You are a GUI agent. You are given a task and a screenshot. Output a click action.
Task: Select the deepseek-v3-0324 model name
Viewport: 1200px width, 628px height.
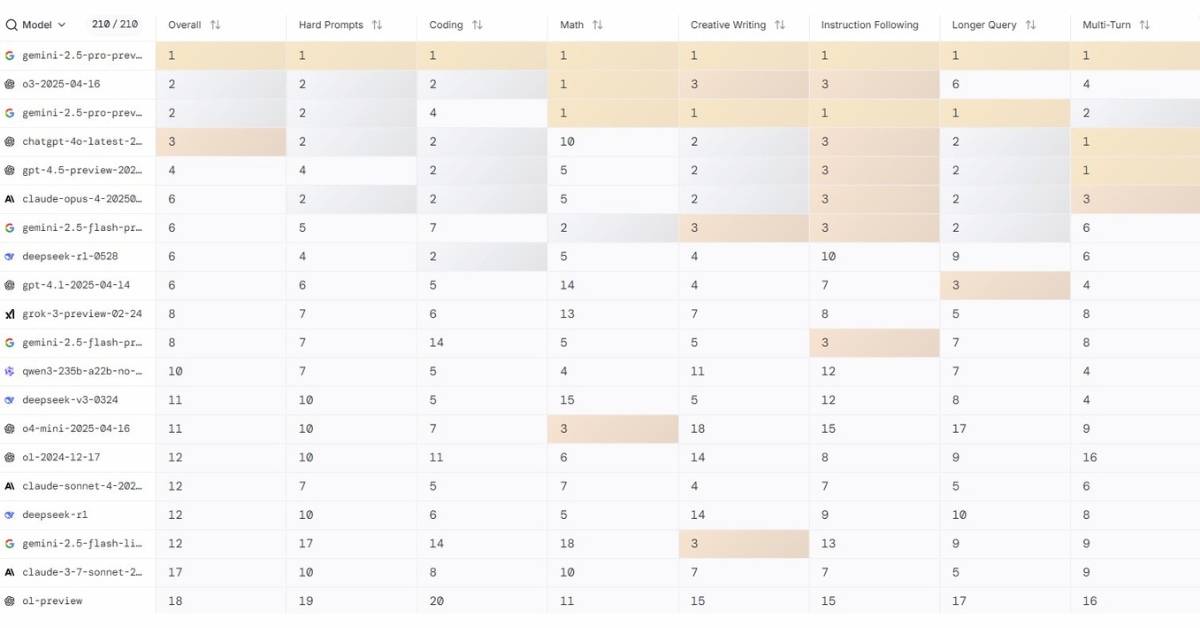pos(68,400)
